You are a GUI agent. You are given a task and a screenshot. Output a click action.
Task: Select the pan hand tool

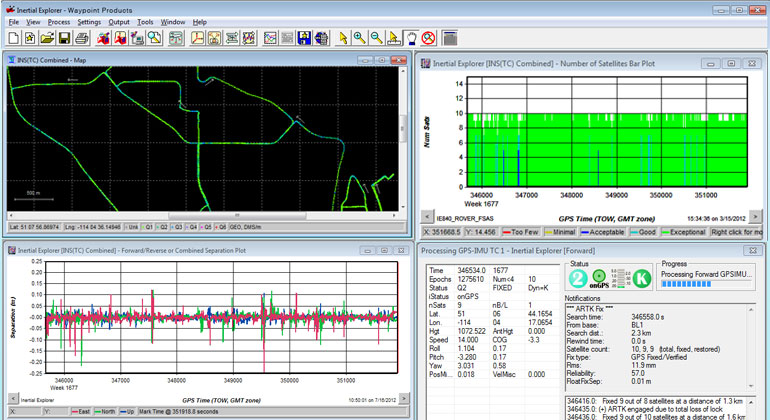pyautogui.click(x=411, y=38)
